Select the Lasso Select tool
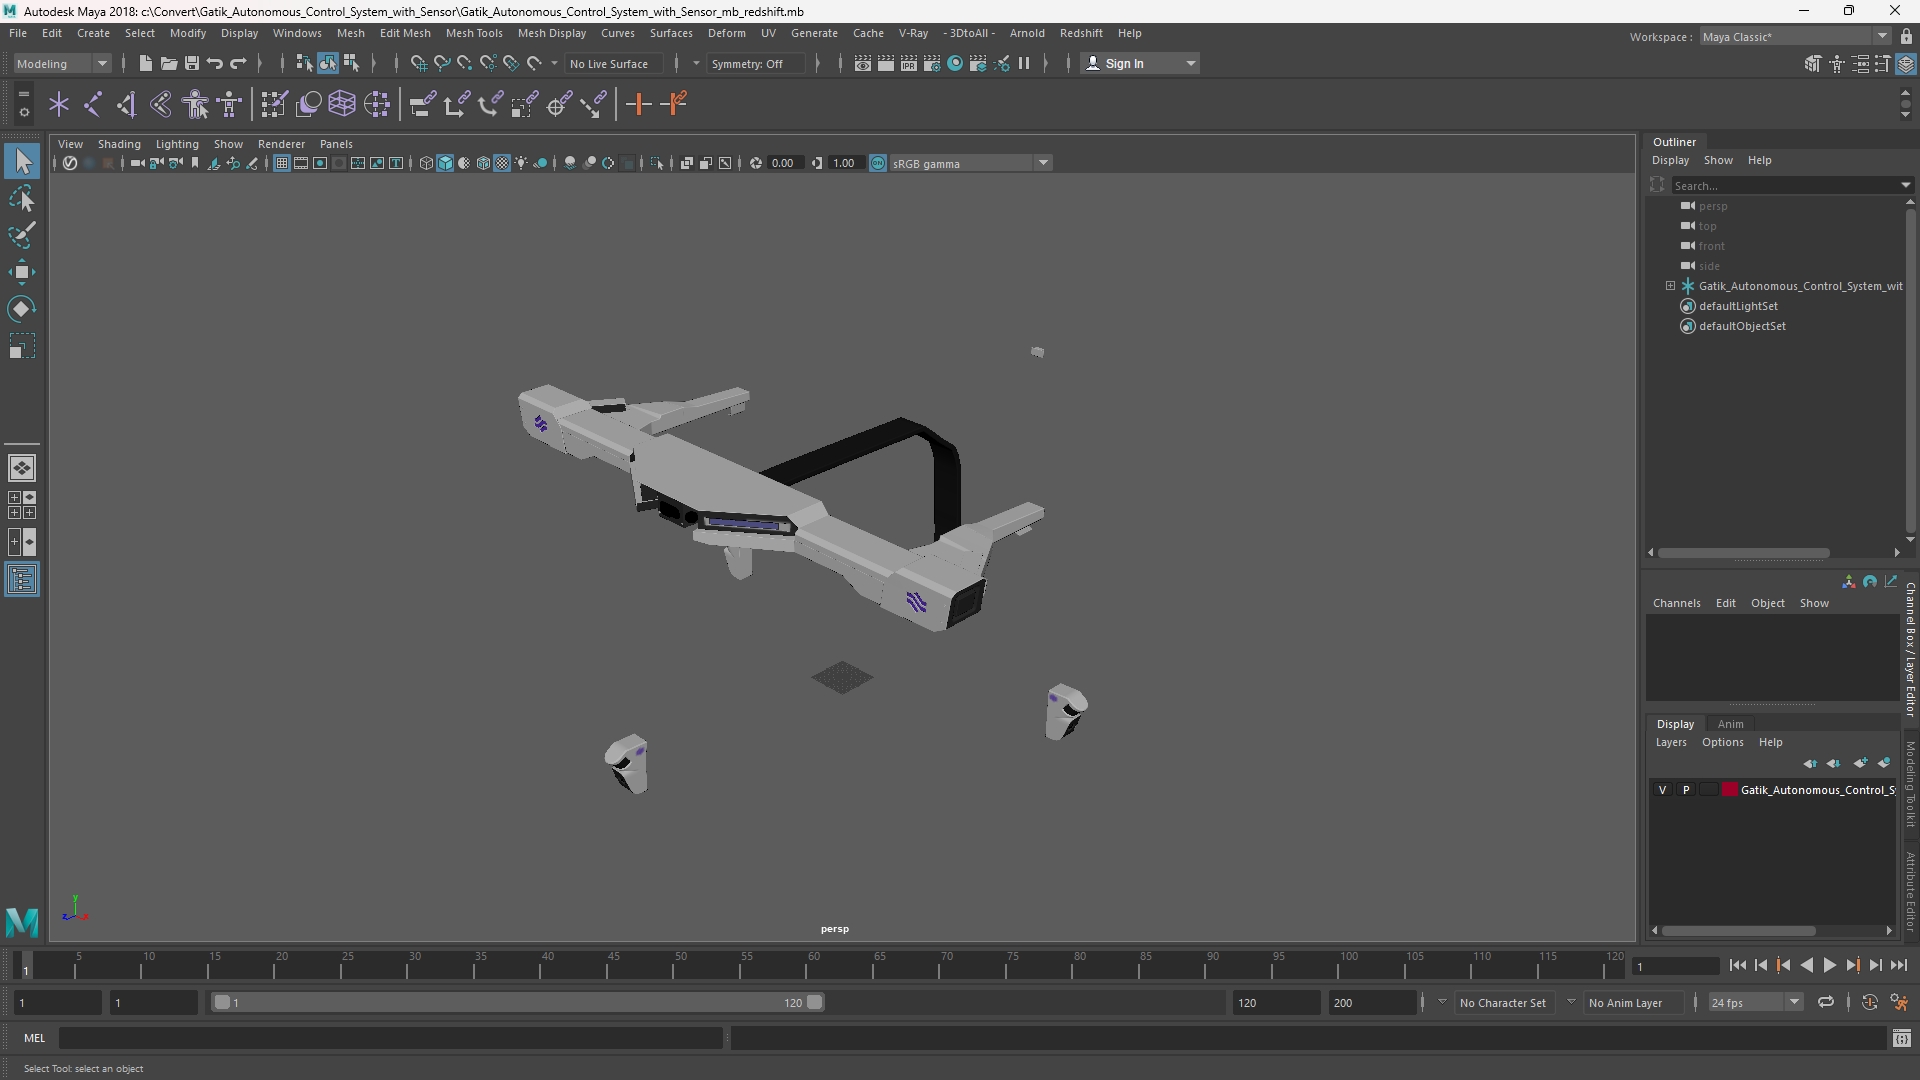The height and width of the screenshot is (1080, 1920). click(22, 199)
